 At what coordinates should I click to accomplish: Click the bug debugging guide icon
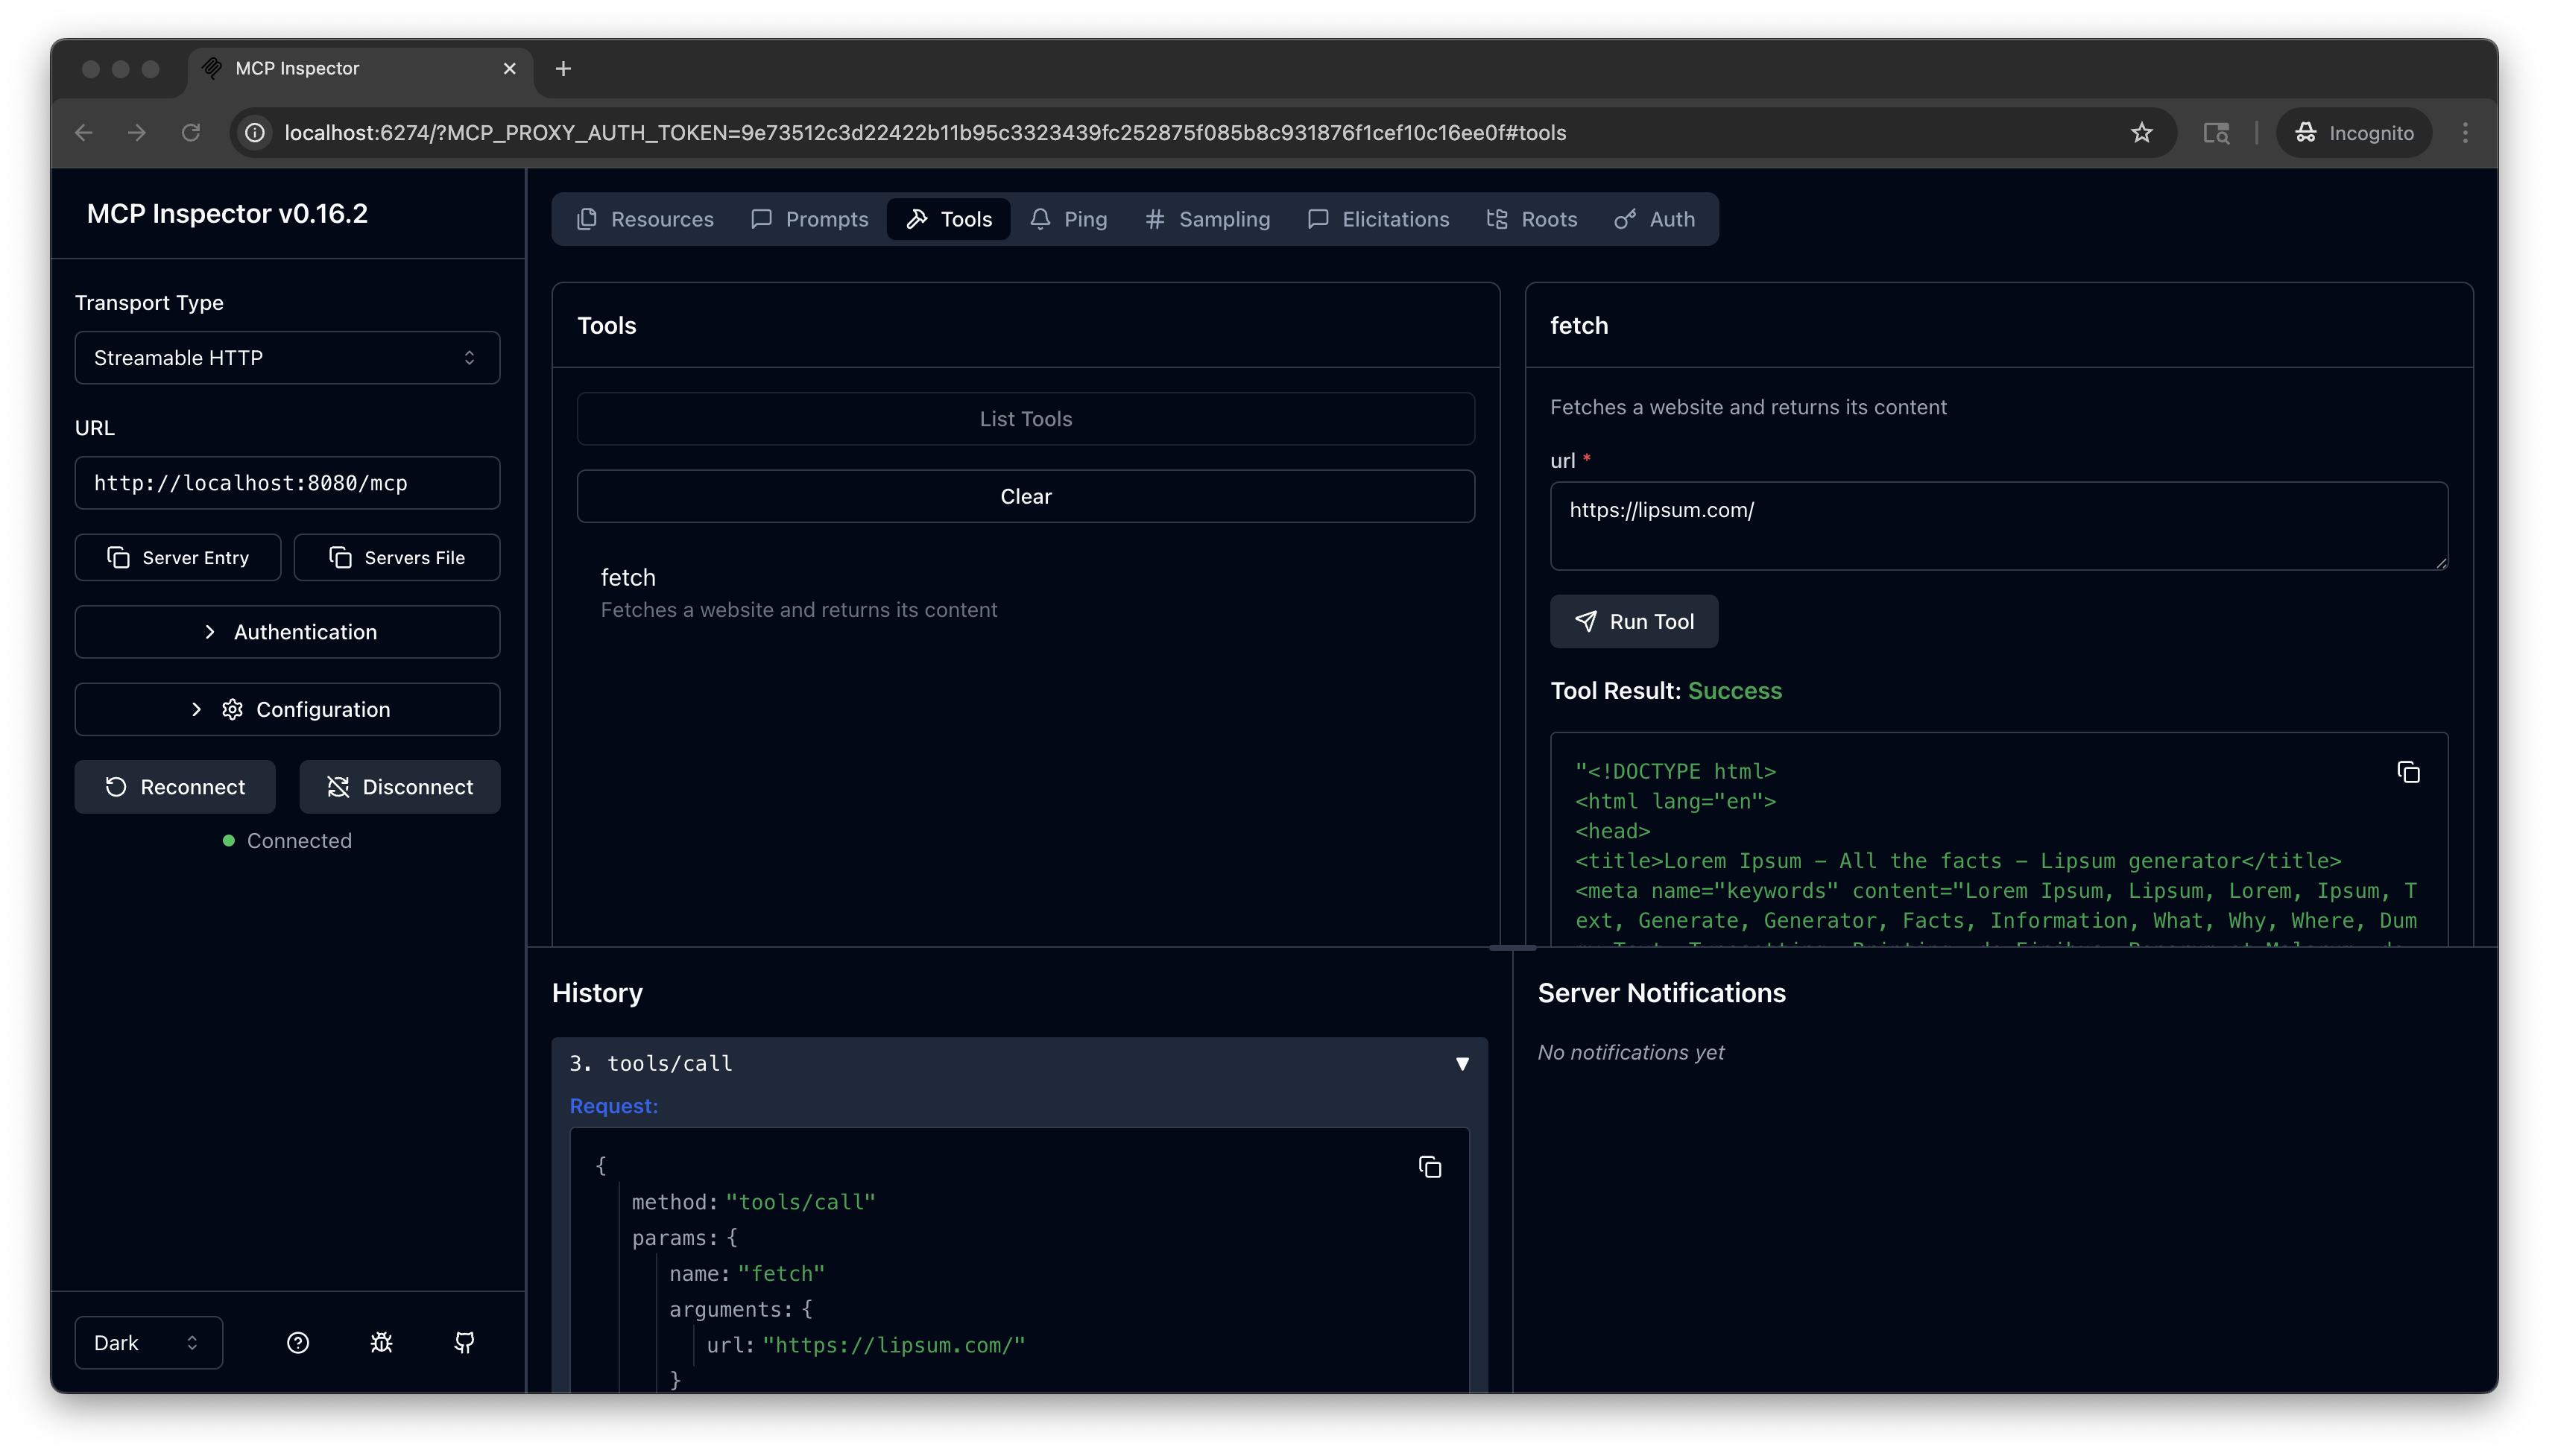[381, 1342]
